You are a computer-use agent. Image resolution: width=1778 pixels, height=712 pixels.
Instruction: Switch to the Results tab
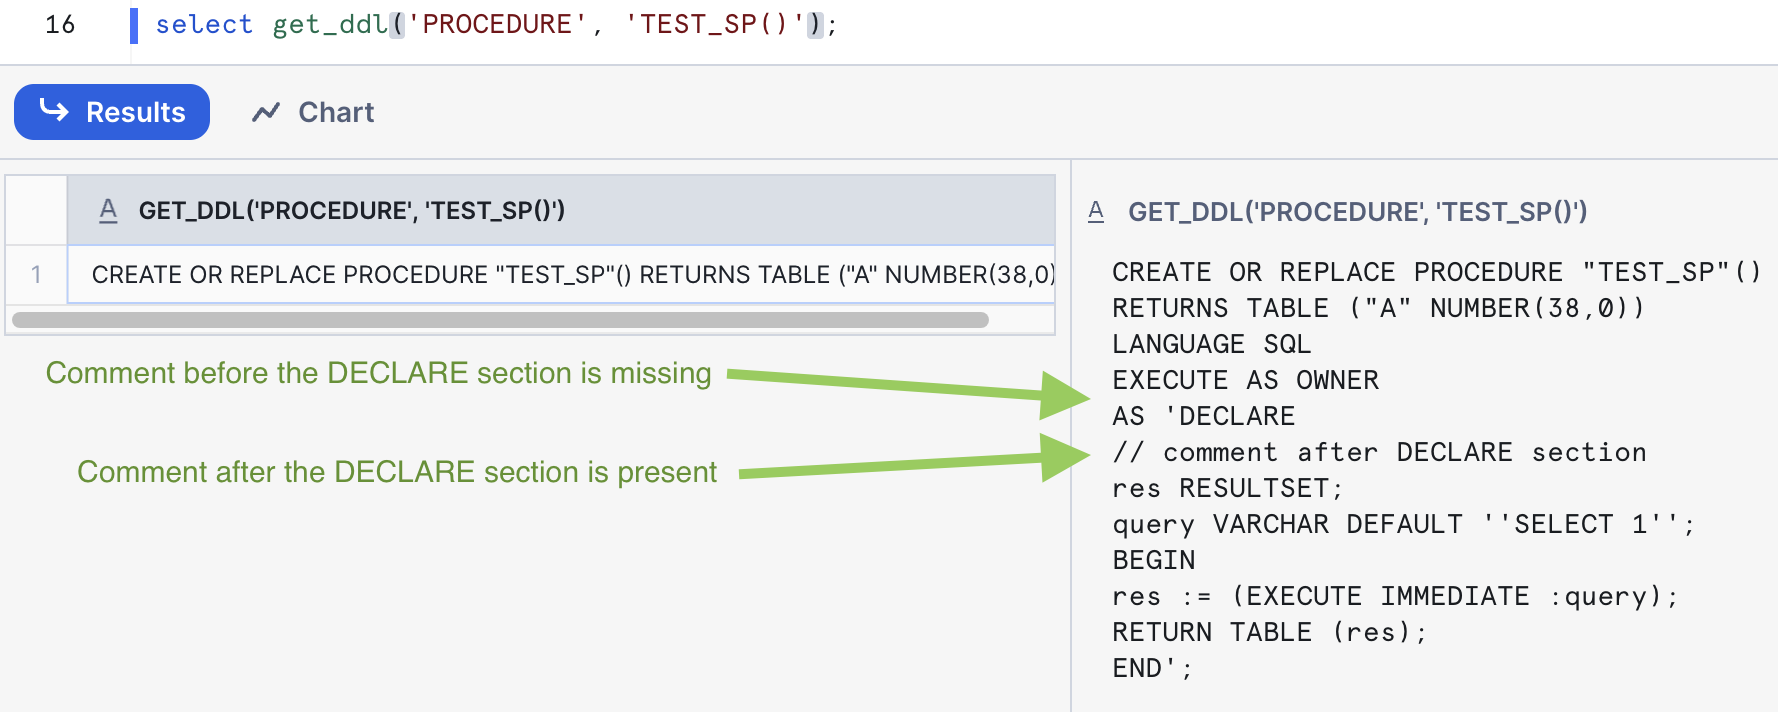tap(111, 112)
